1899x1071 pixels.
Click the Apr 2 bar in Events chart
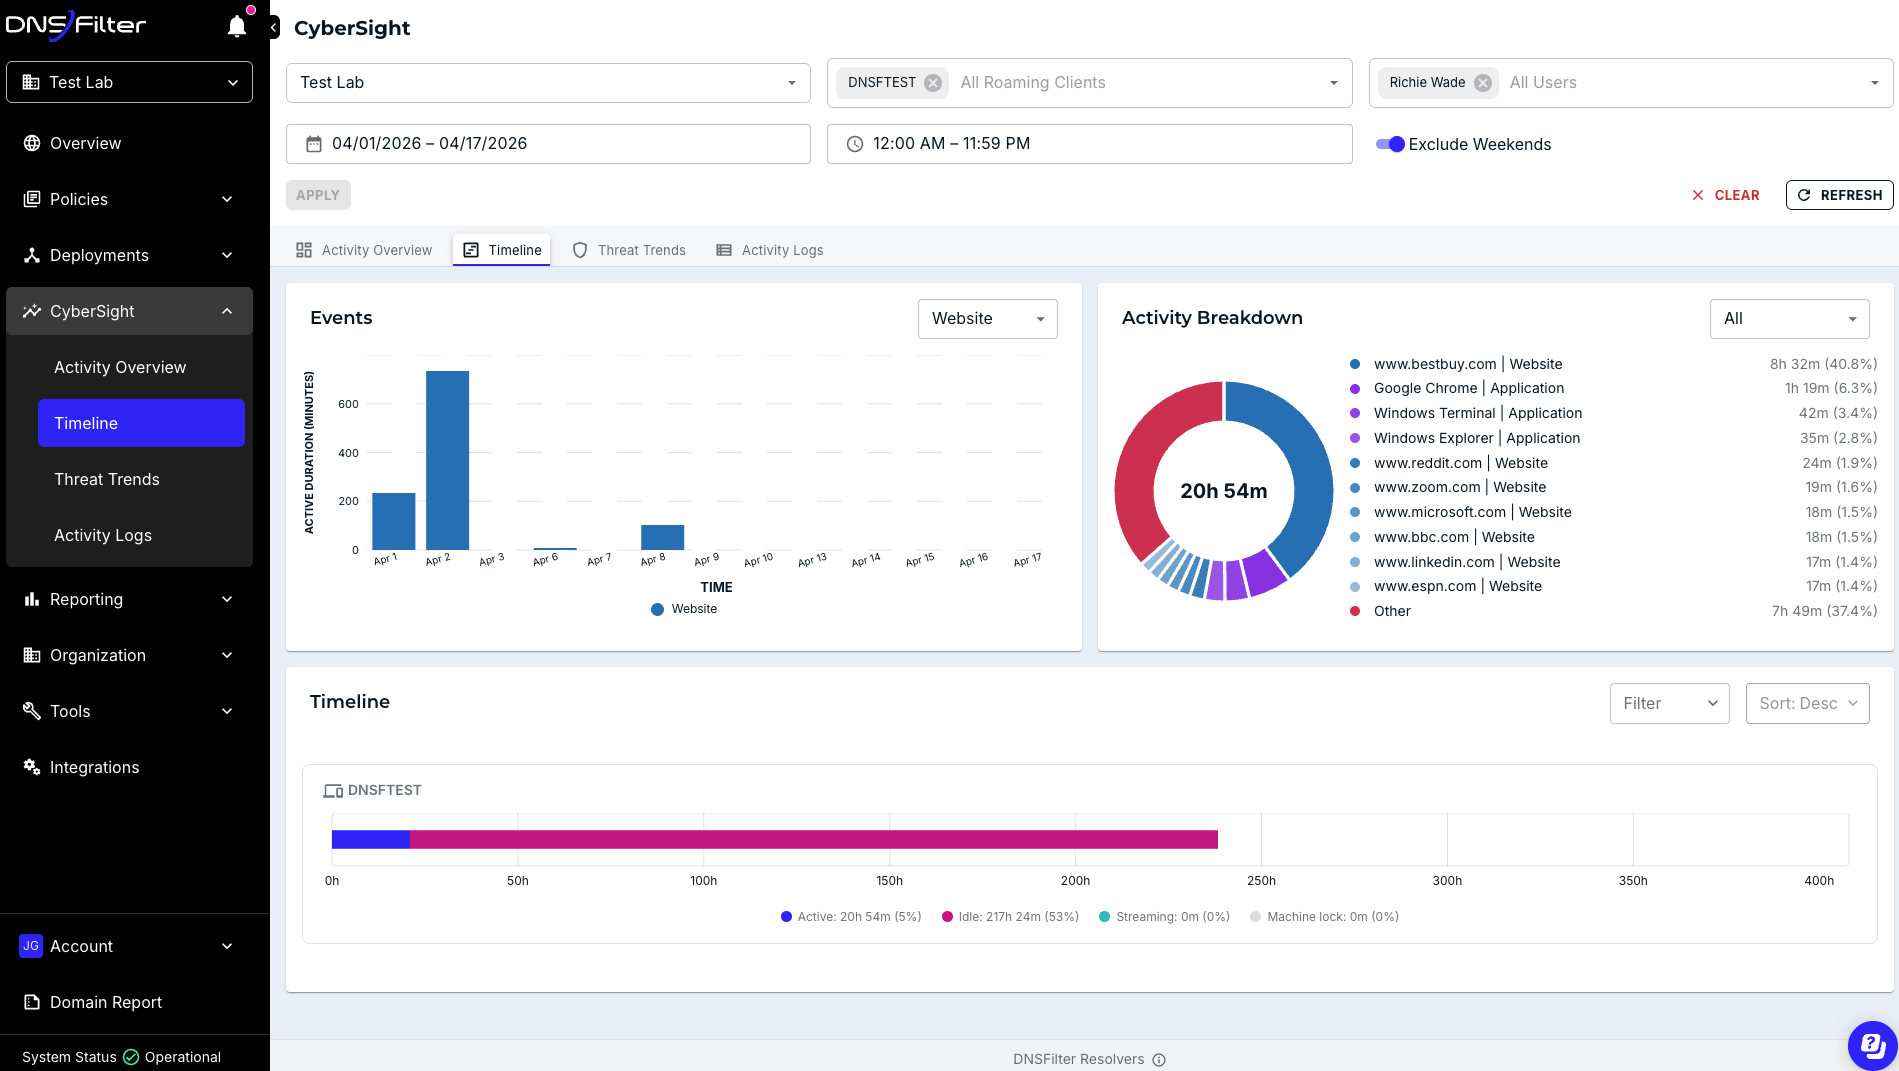447,460
